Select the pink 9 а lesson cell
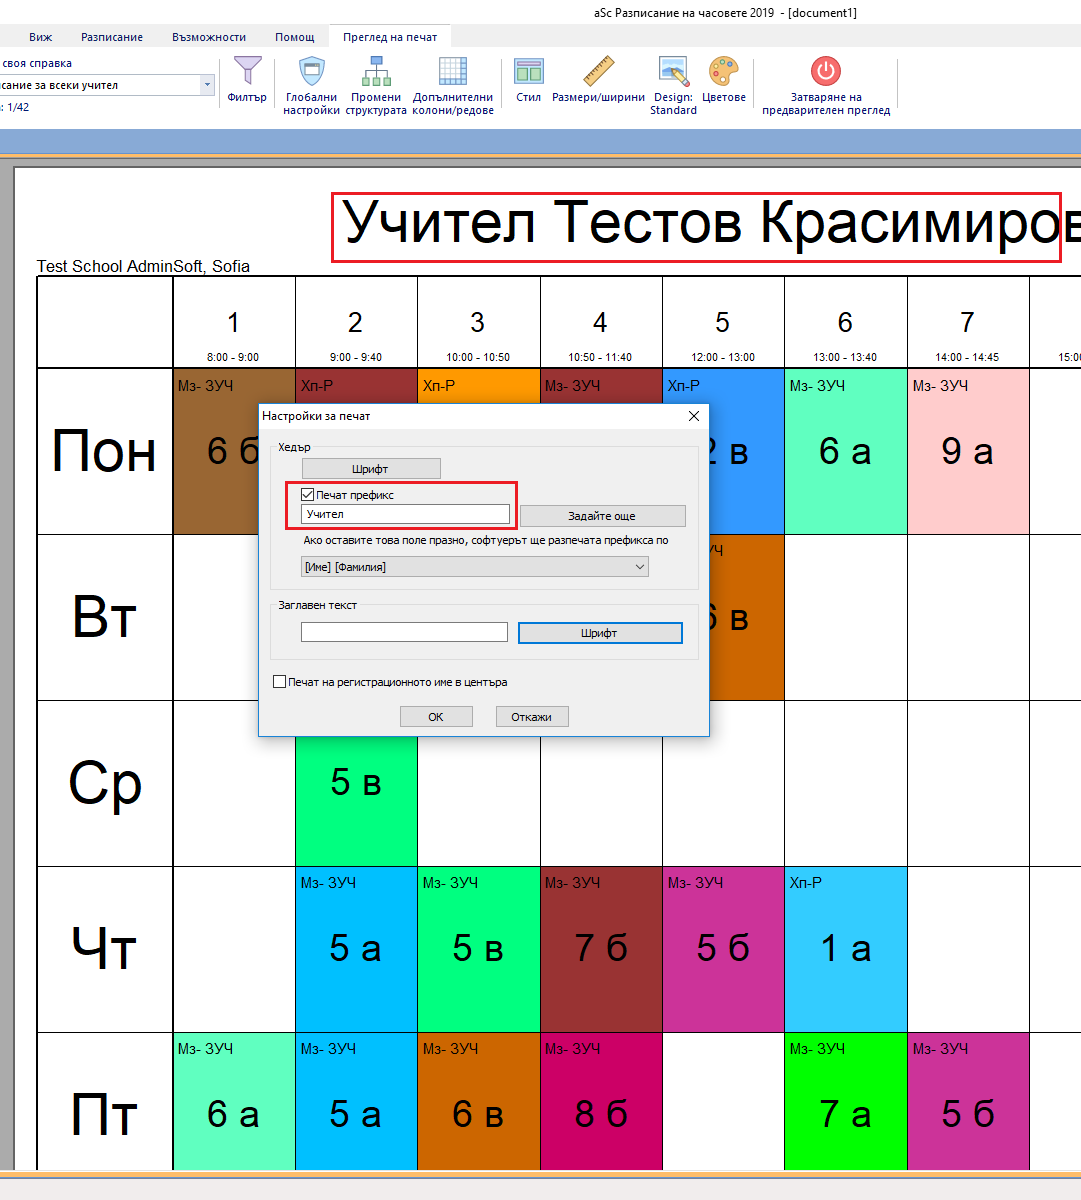1081x1200 pixels. tap(967, 451)
